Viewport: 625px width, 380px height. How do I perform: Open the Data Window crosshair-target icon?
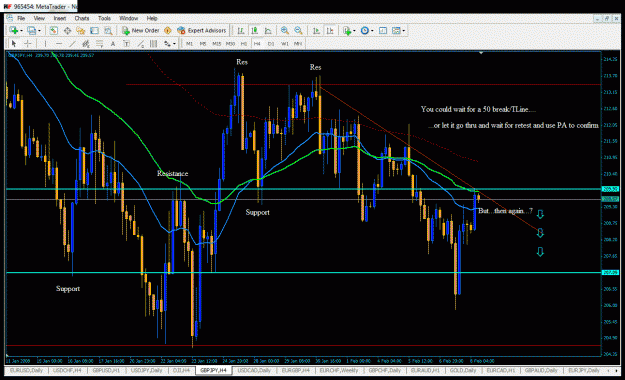pyautogui.click(x=67, y=30)
